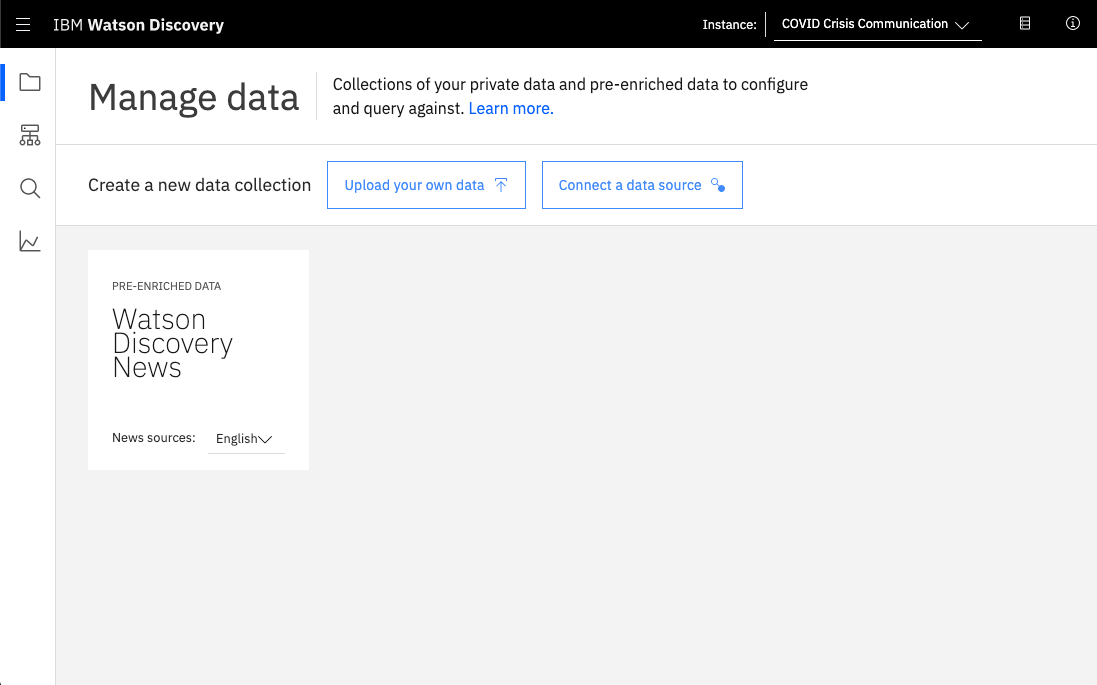Expand the COVID Crisis Communication instance dropdown
Image resolution: width=1097 pixels, height=685 pixels.
(x=877, y=24)
